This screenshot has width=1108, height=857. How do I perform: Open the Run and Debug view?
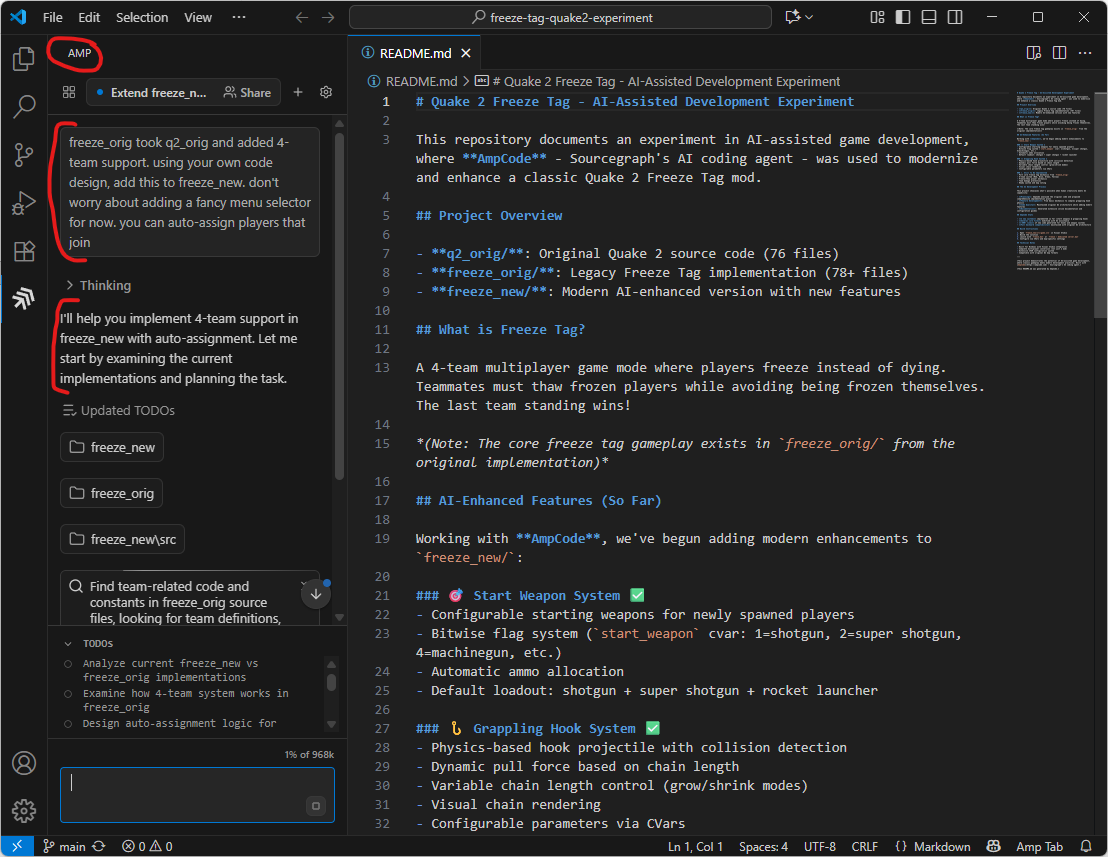point(24,203)
